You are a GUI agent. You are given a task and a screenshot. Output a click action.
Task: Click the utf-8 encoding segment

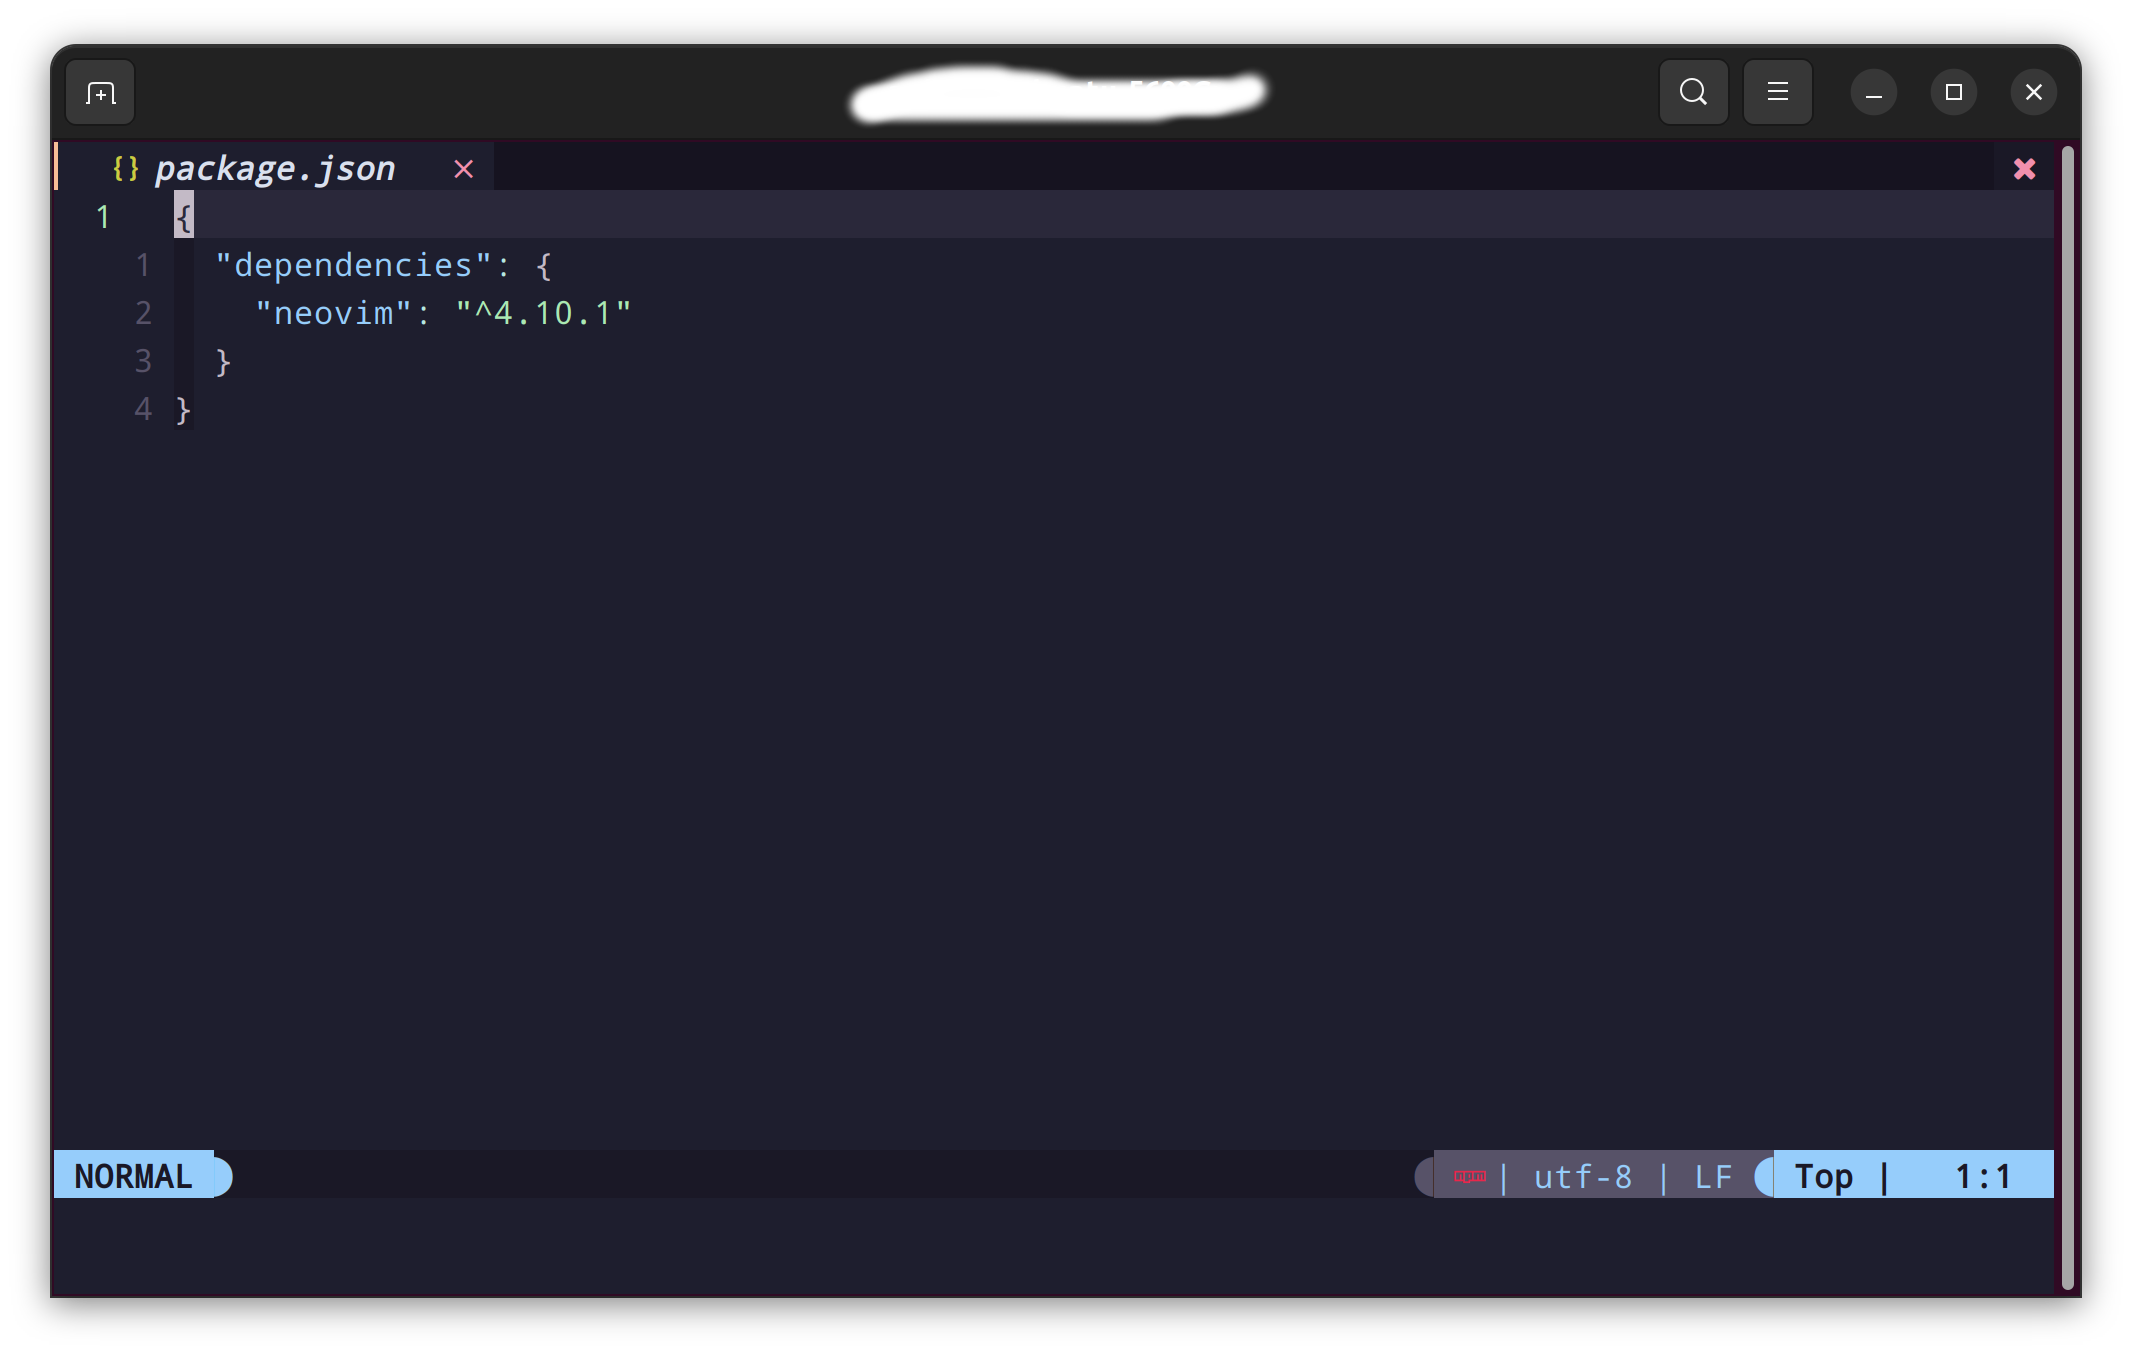click(1582, 1176)
